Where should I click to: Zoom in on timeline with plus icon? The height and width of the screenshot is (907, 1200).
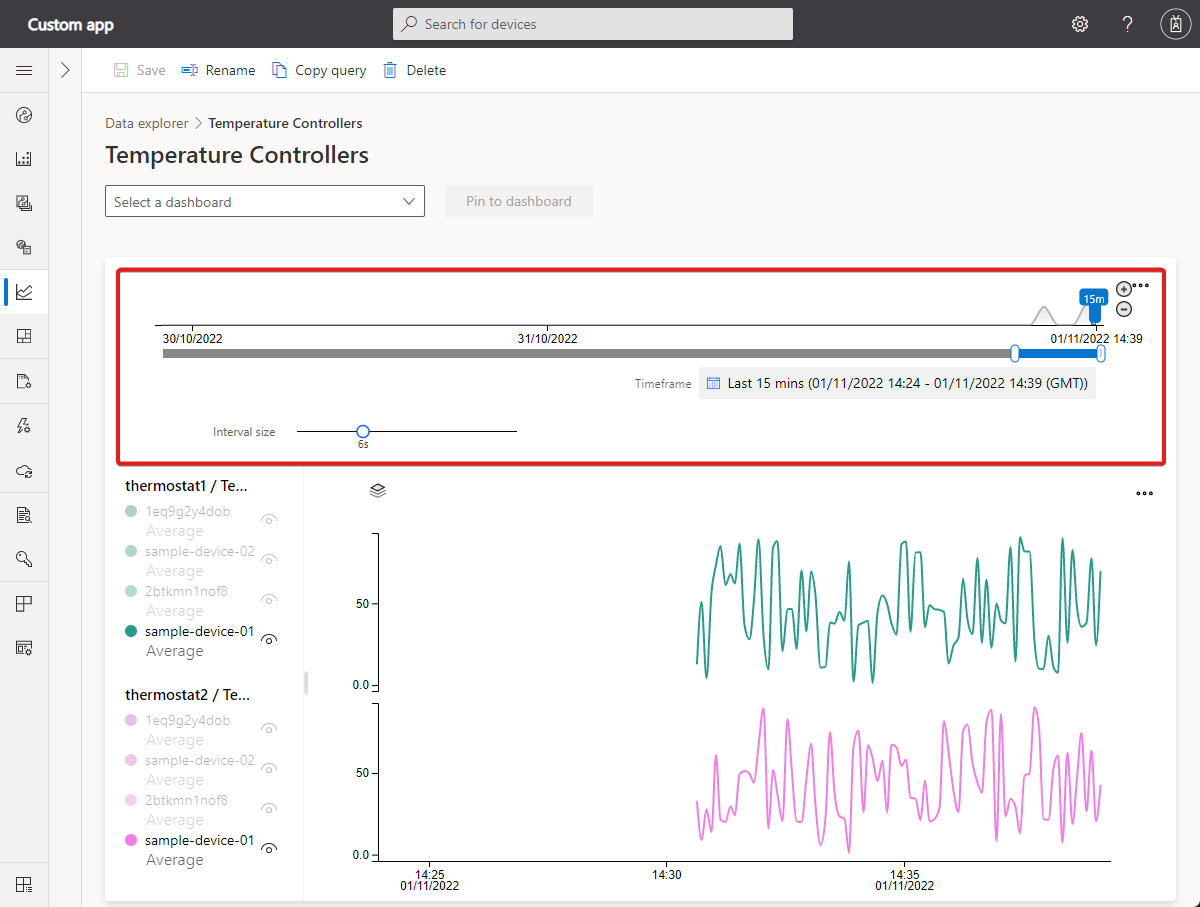click(1124, 289)
